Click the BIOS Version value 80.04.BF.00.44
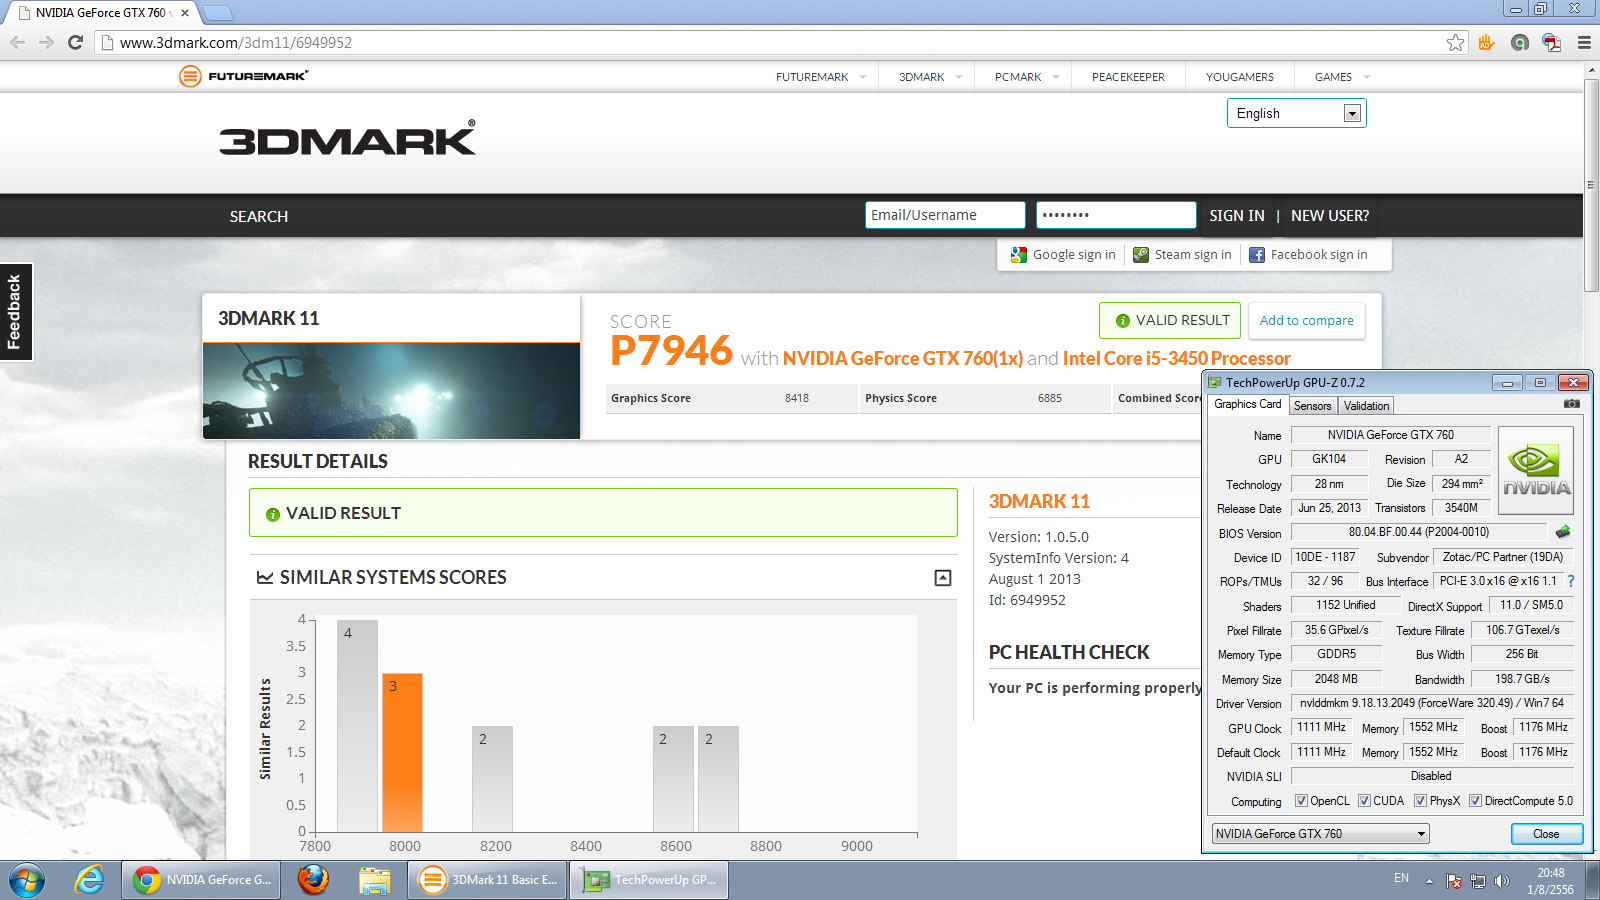 coord(1419,532)
